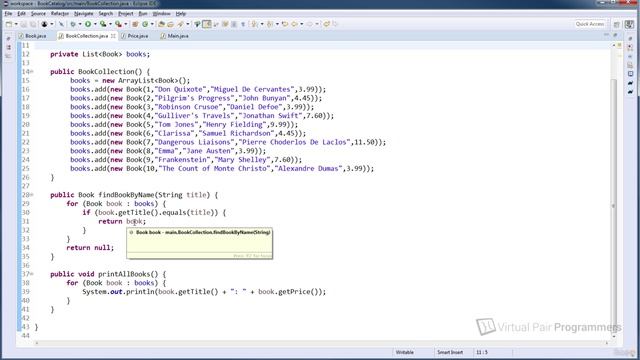640x360 pixels.
Task: Collapse the BookCollection constructor at line 14
Action: (32, 71)
